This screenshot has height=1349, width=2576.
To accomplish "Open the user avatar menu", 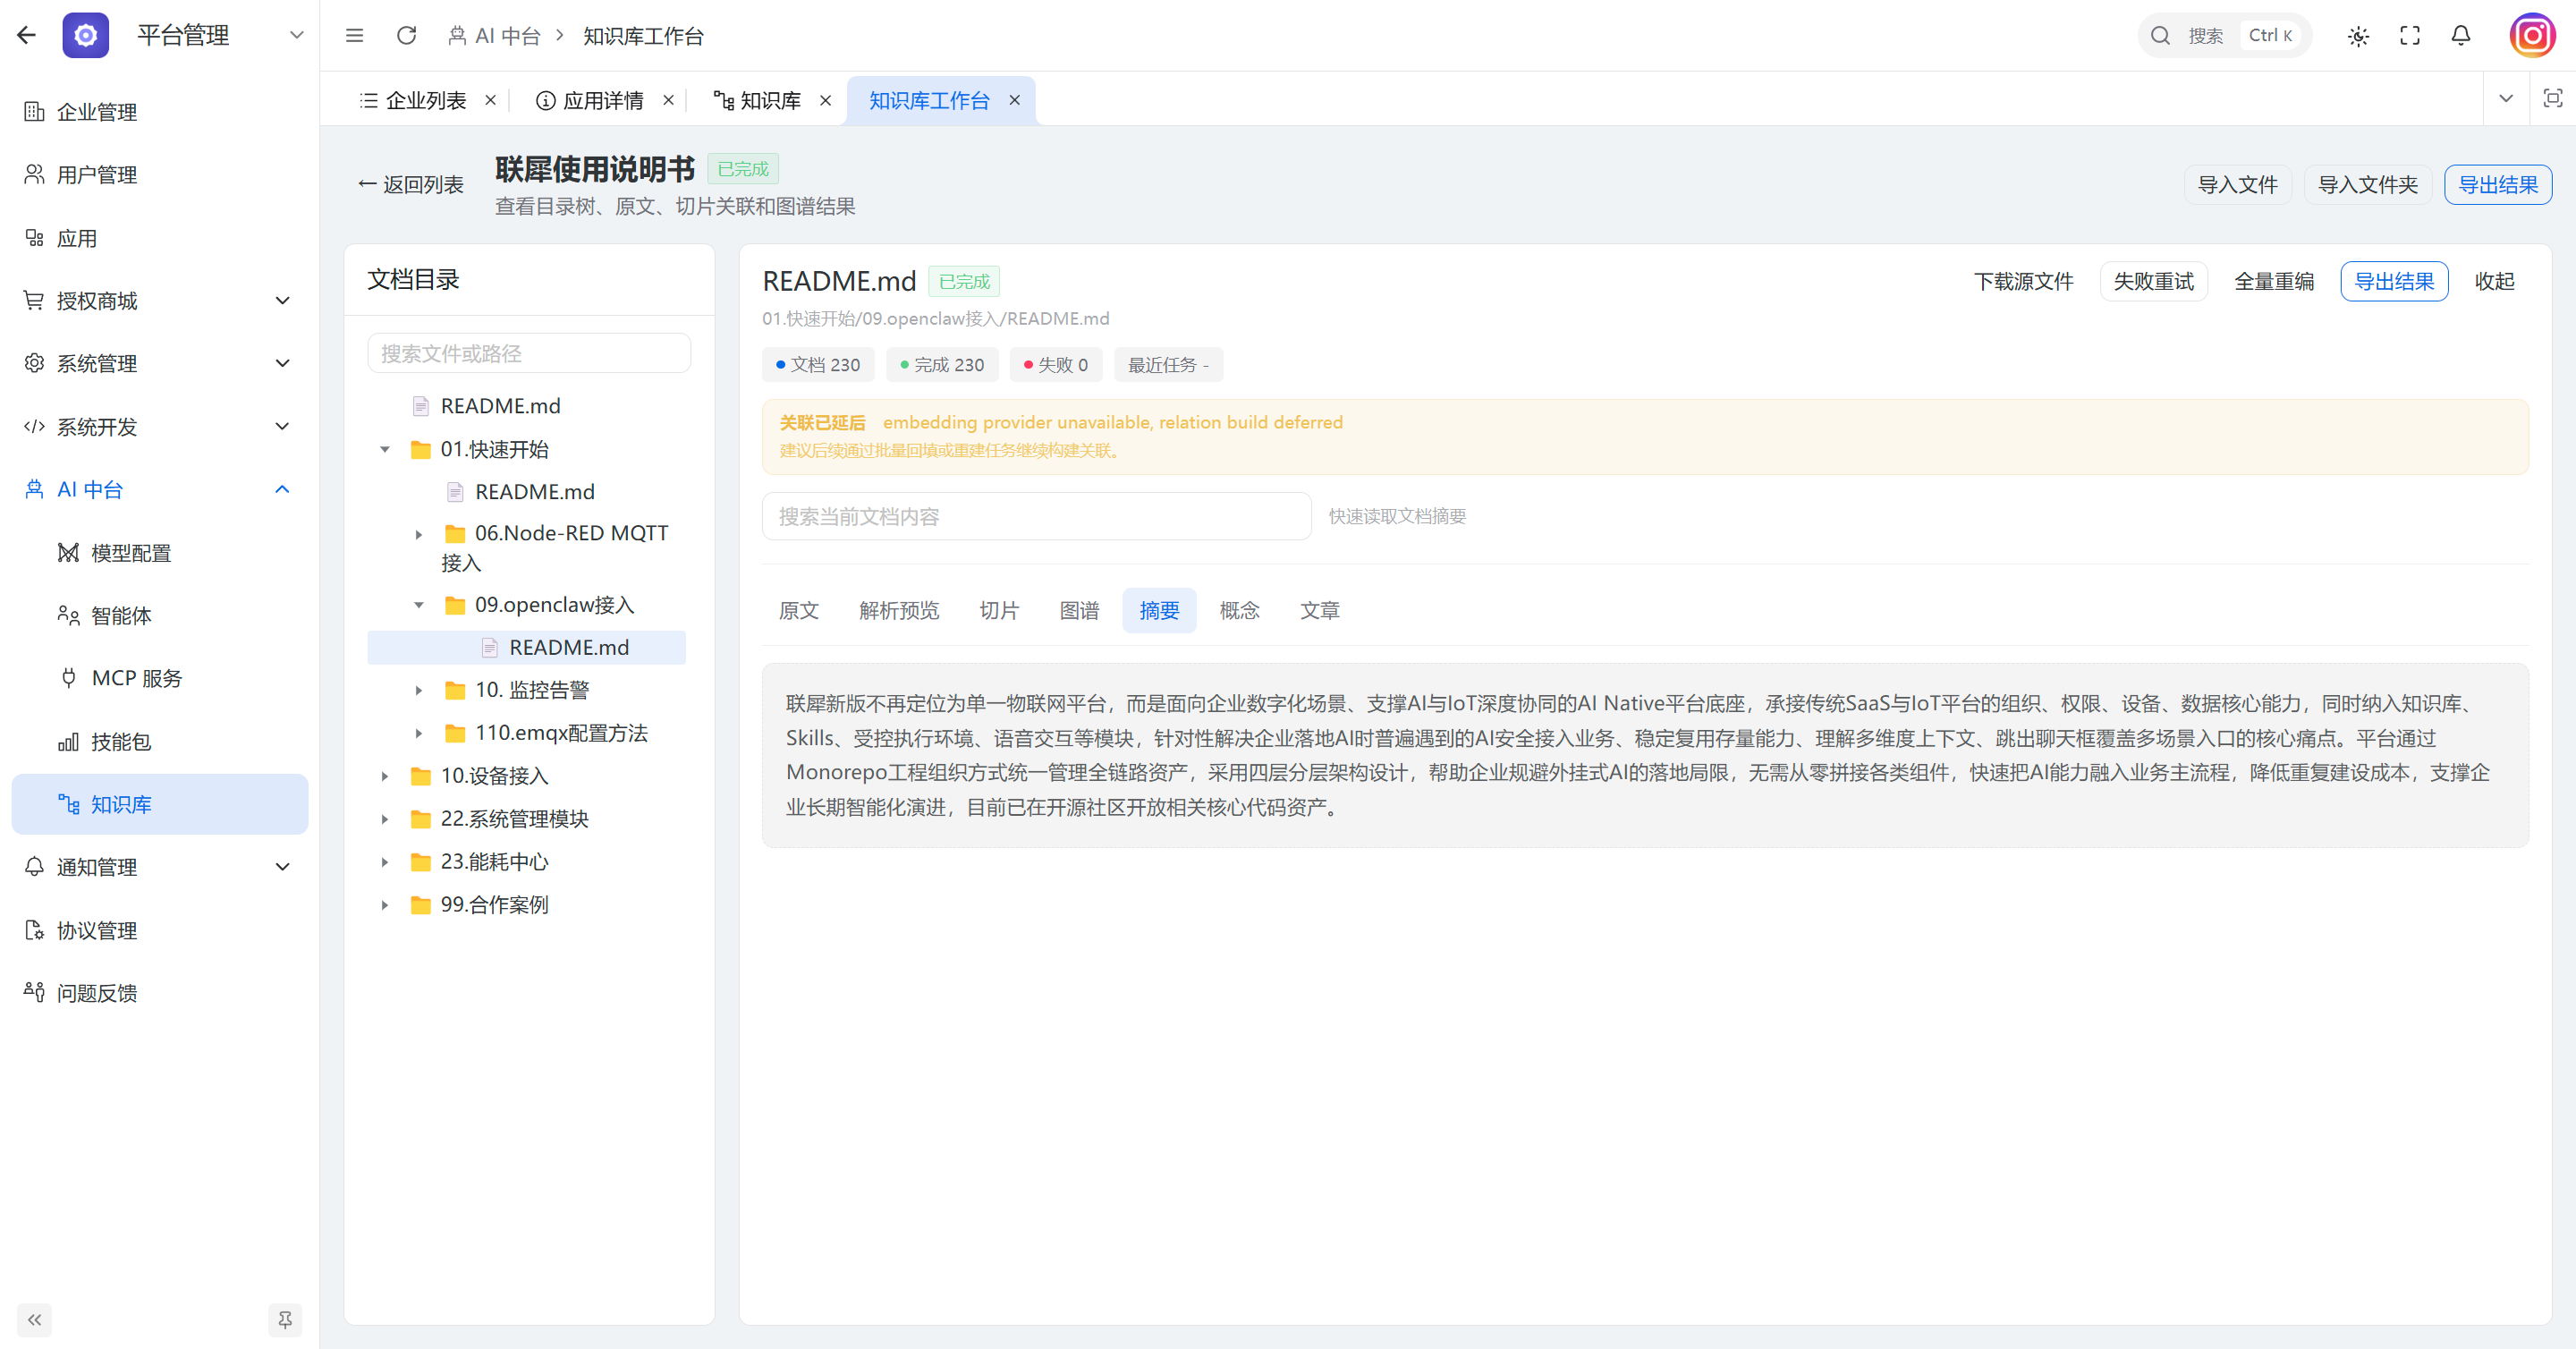I will click(2532, 36).
